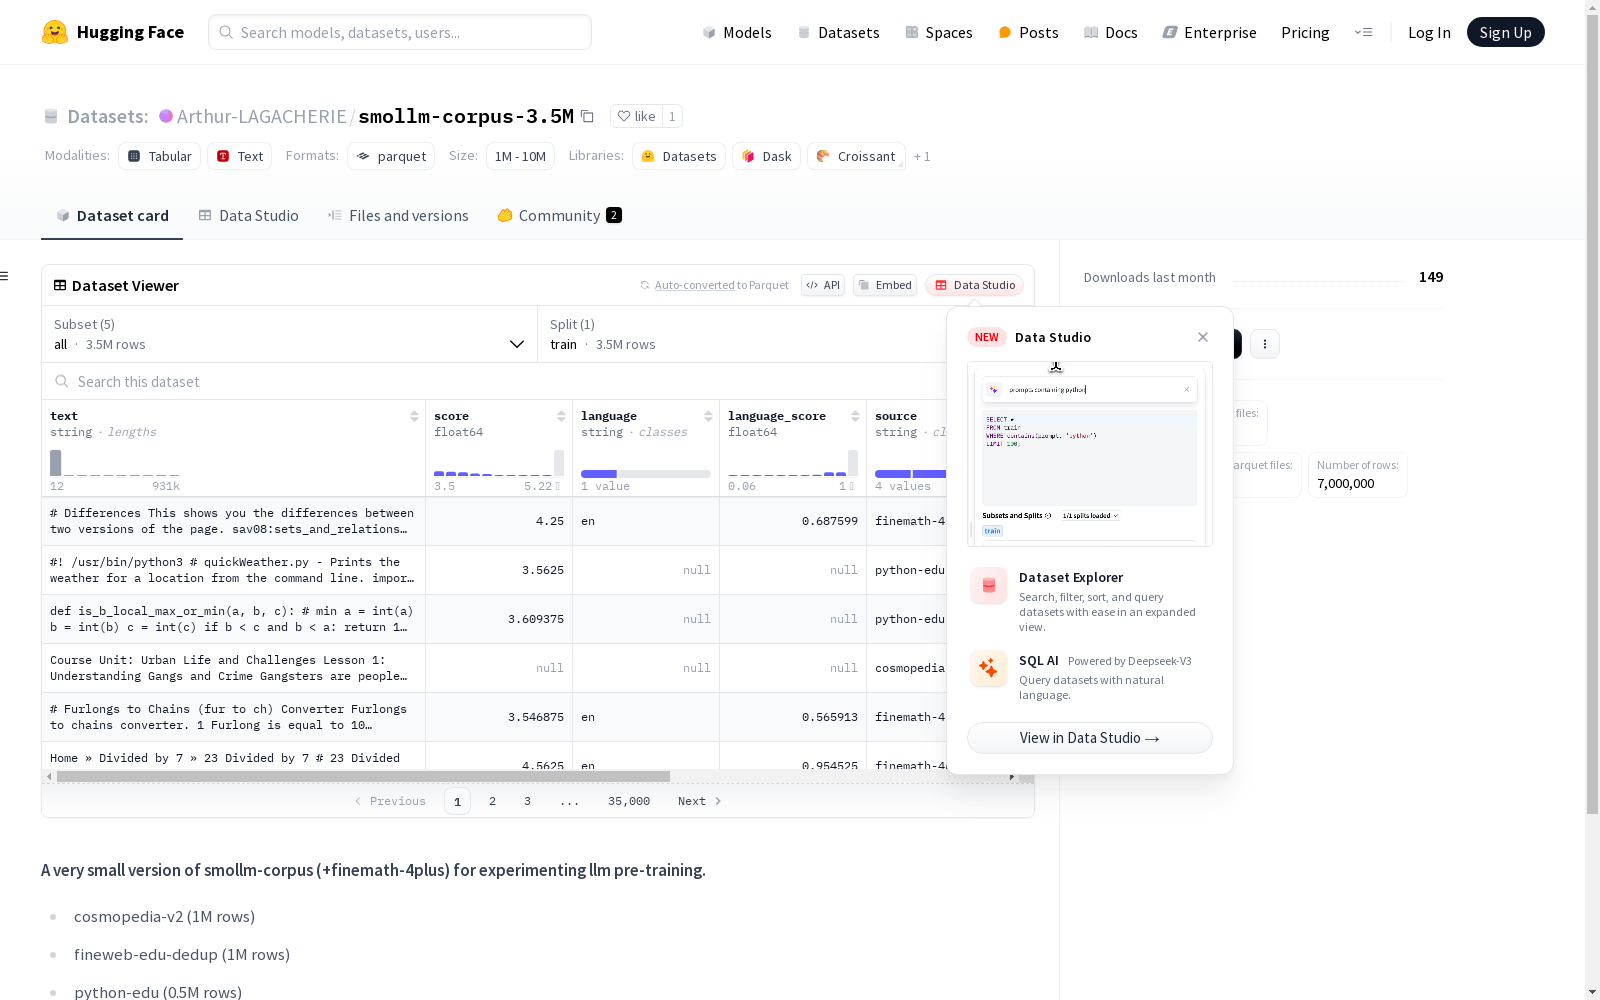Click the table's horizontal scrollbar
This screenshot has width=1600, height=1000.
click(x=363, y=776)
